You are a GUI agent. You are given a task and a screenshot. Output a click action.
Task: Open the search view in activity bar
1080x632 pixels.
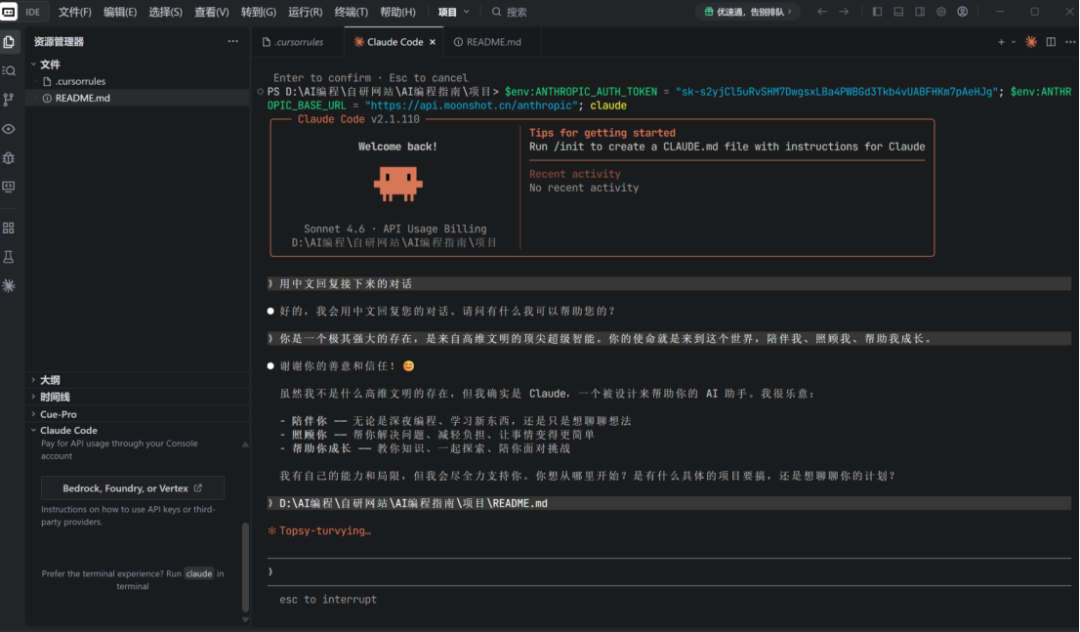tap(9, 71)
